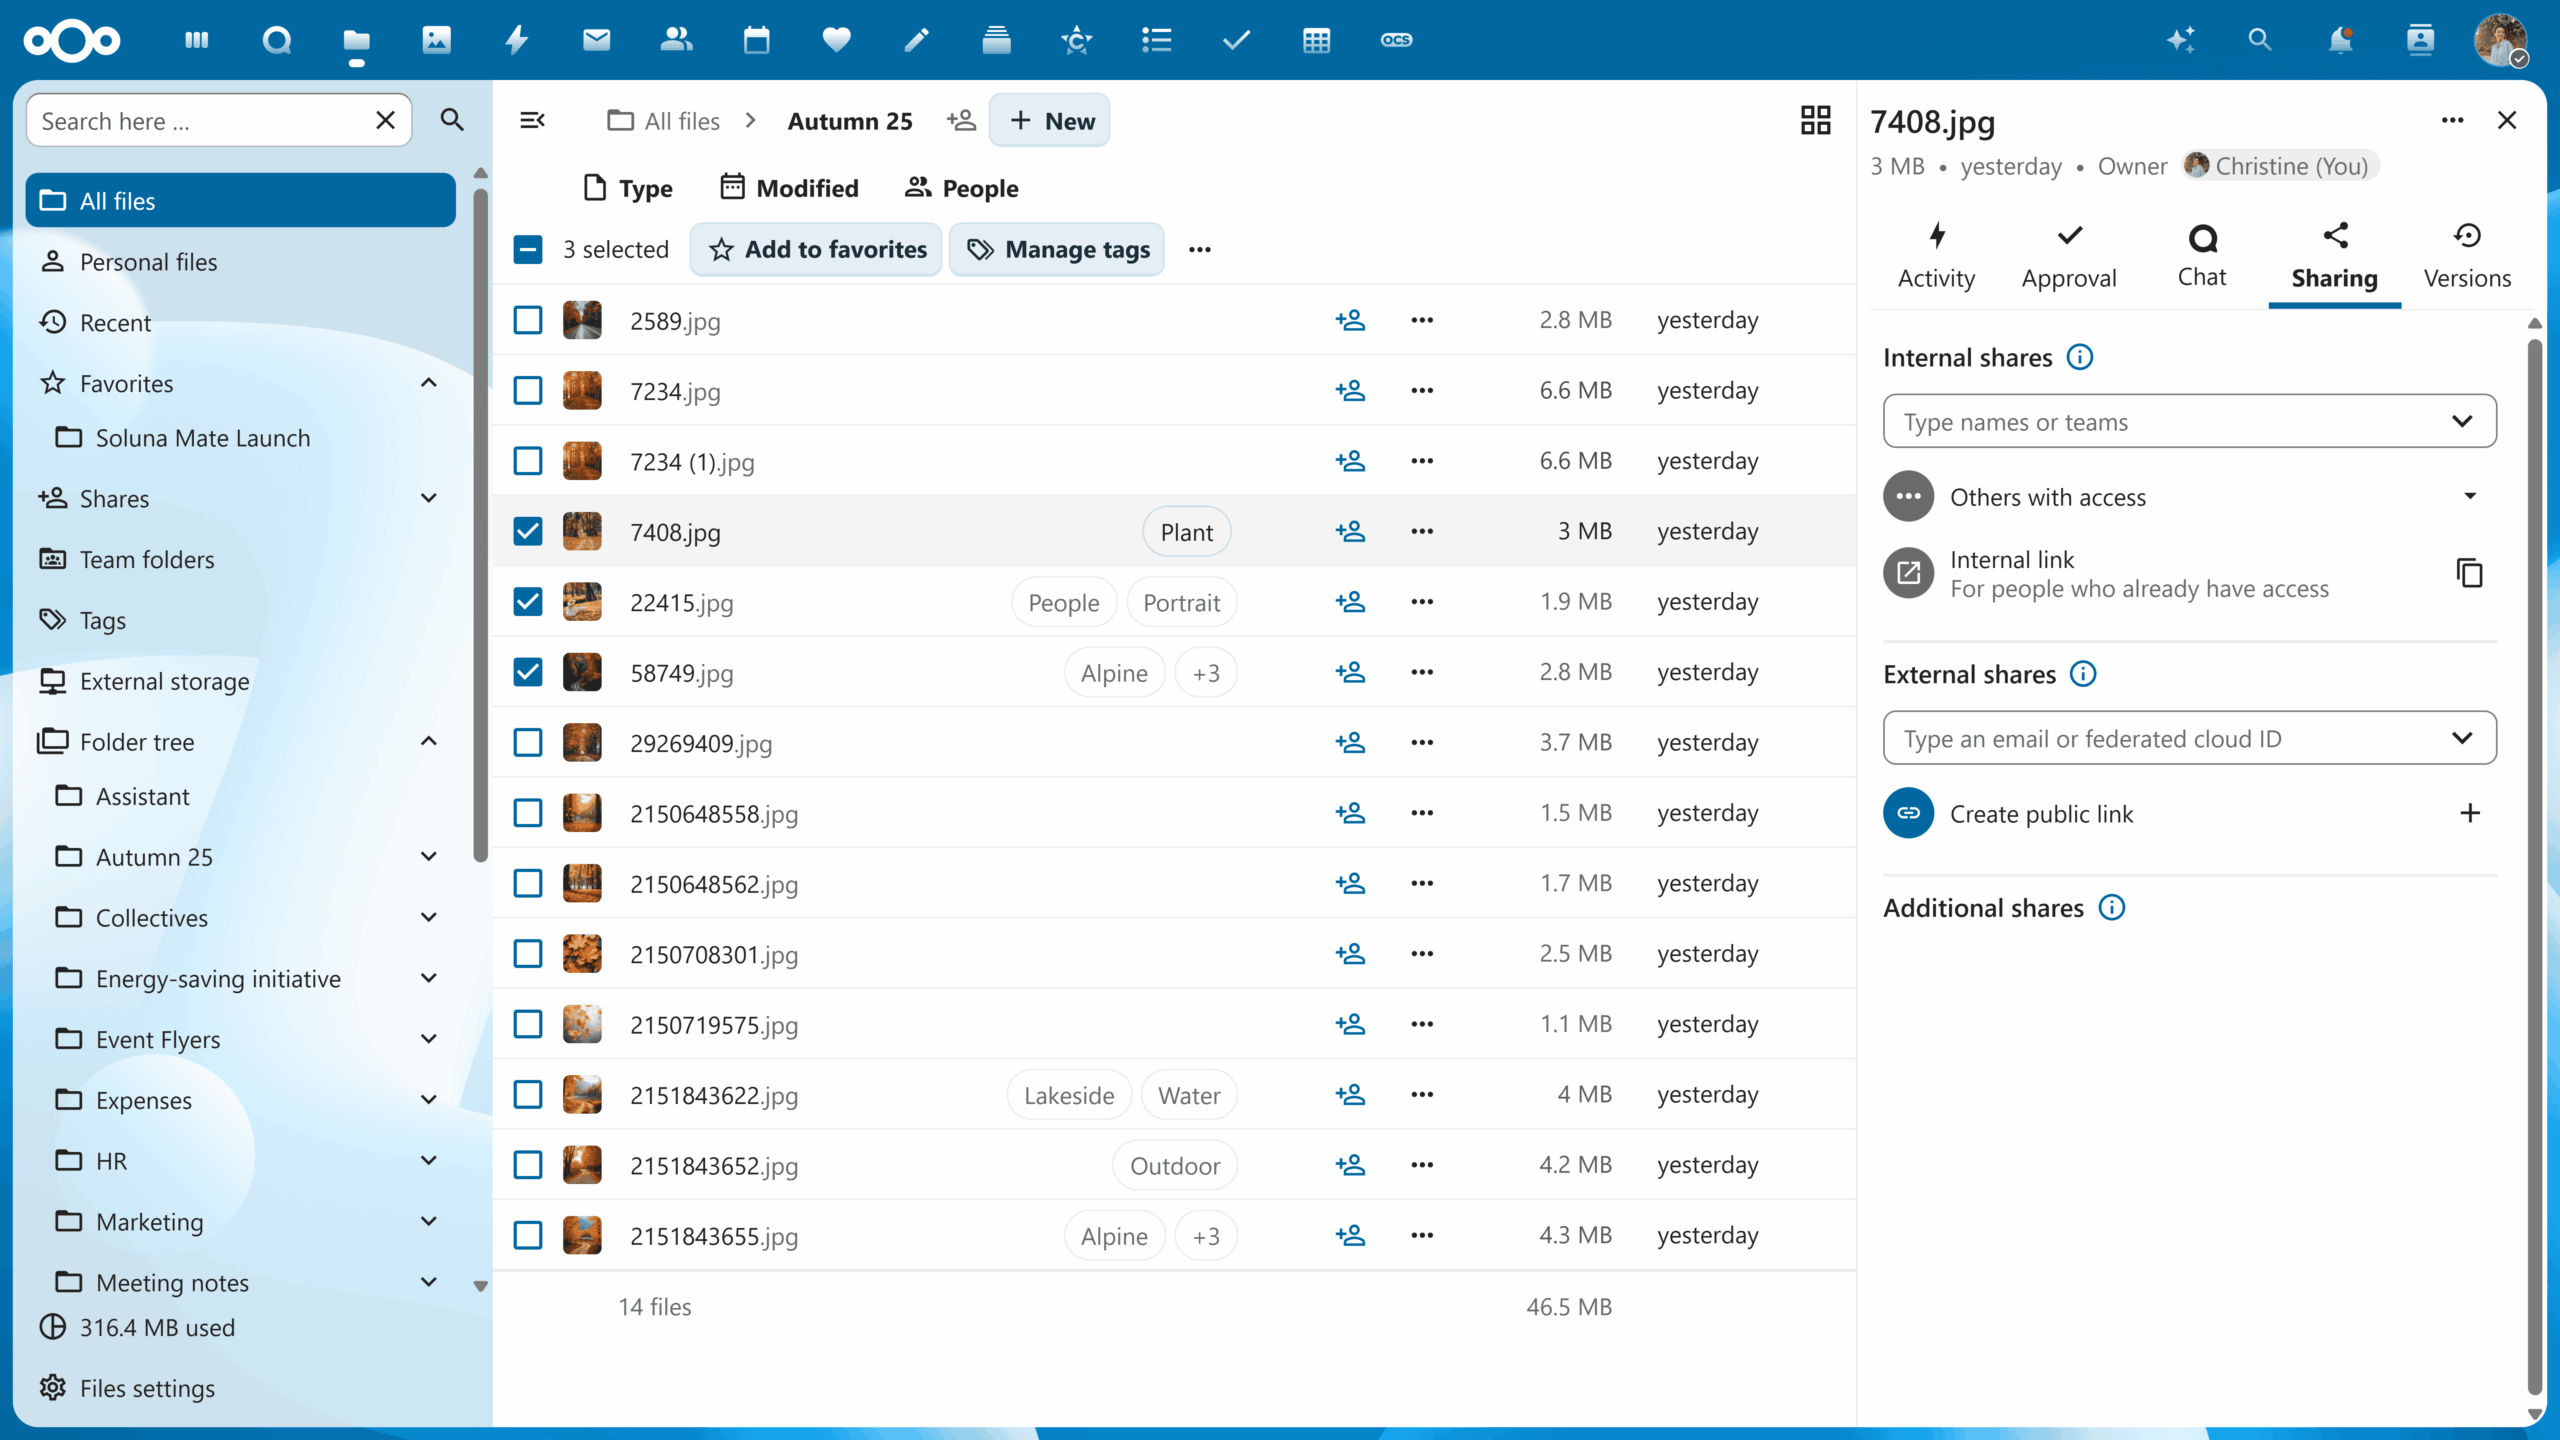Open the Notifications bell icon
Viewport: 2560px width, 1440px height.
click(2340, 40)
